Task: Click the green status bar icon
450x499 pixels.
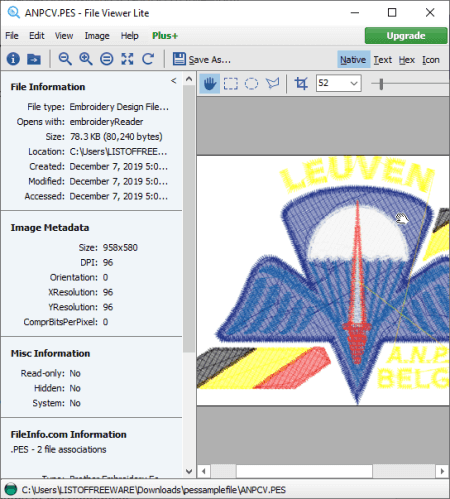Action: point(11,489)
